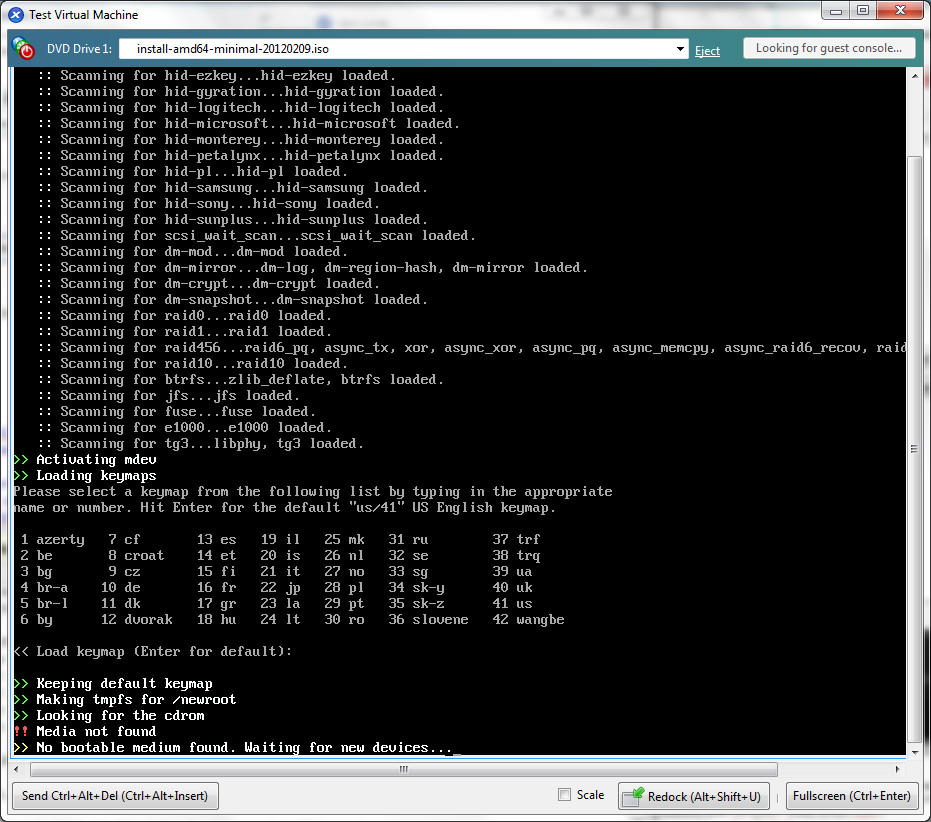The image size is (931, 822).
Task: Click the Redock (Alt+Shift+U) button
Action: pyautogui.click(x=693, y=796)
